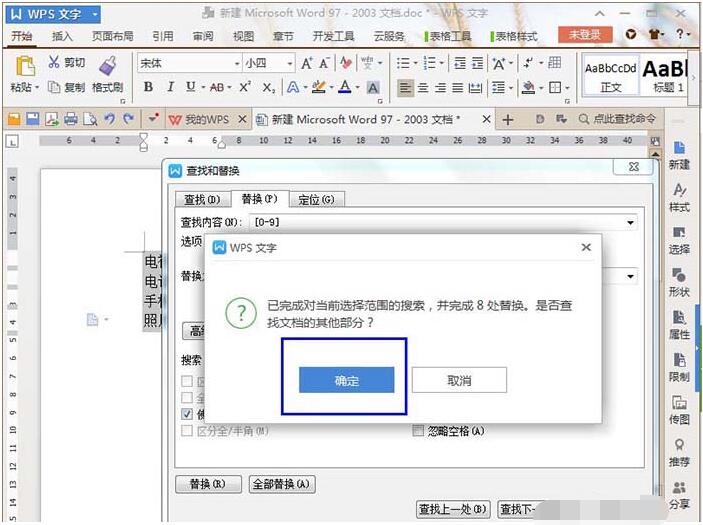Click the Undo arrow icon

[109, 119]
